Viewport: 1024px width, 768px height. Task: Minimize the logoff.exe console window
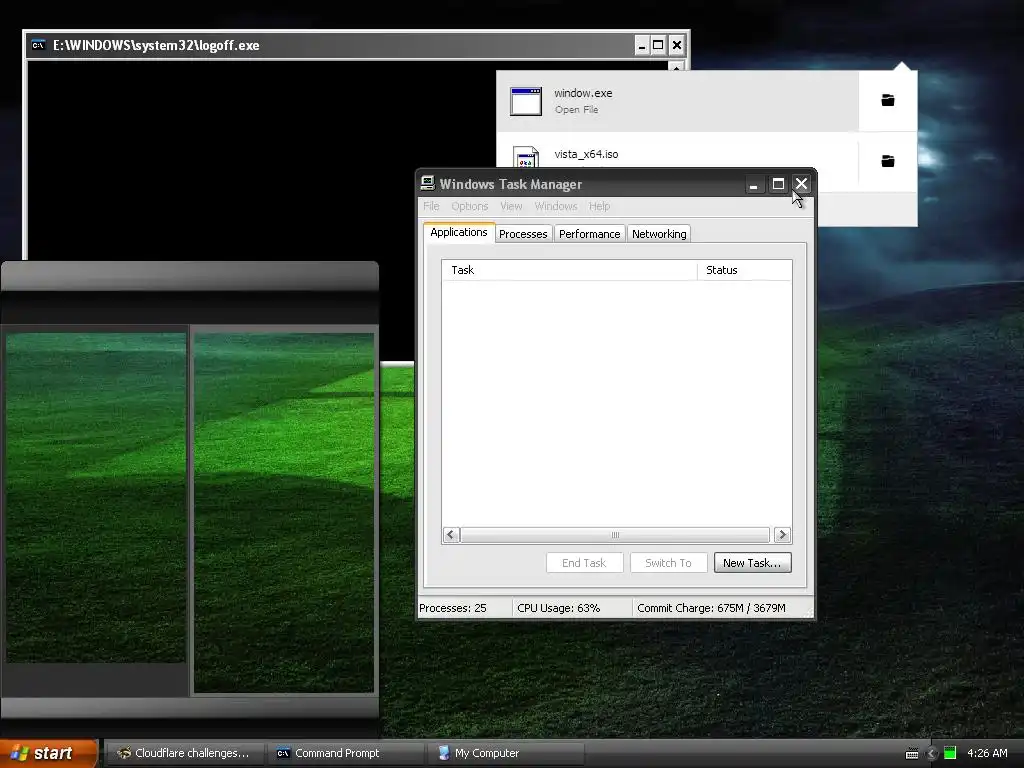[641, 45]
